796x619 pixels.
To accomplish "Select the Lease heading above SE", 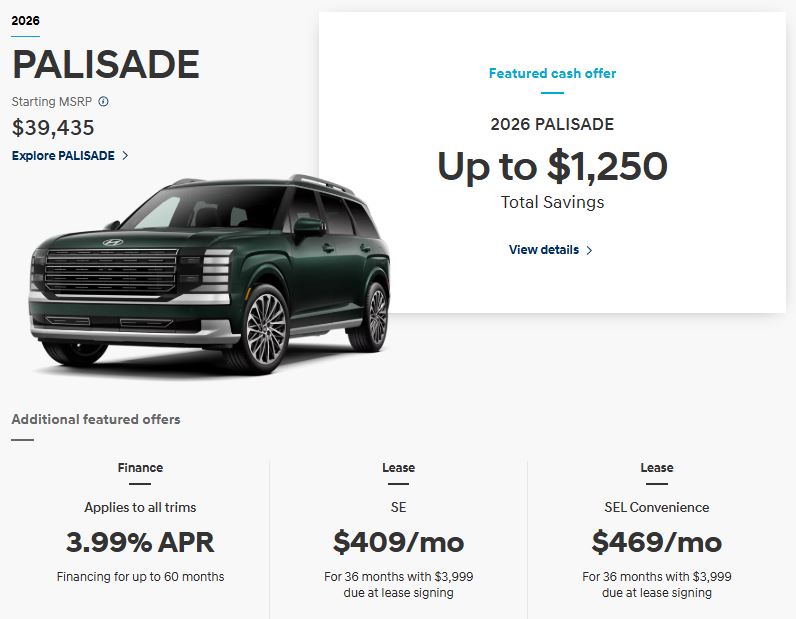I will (398, 468).
